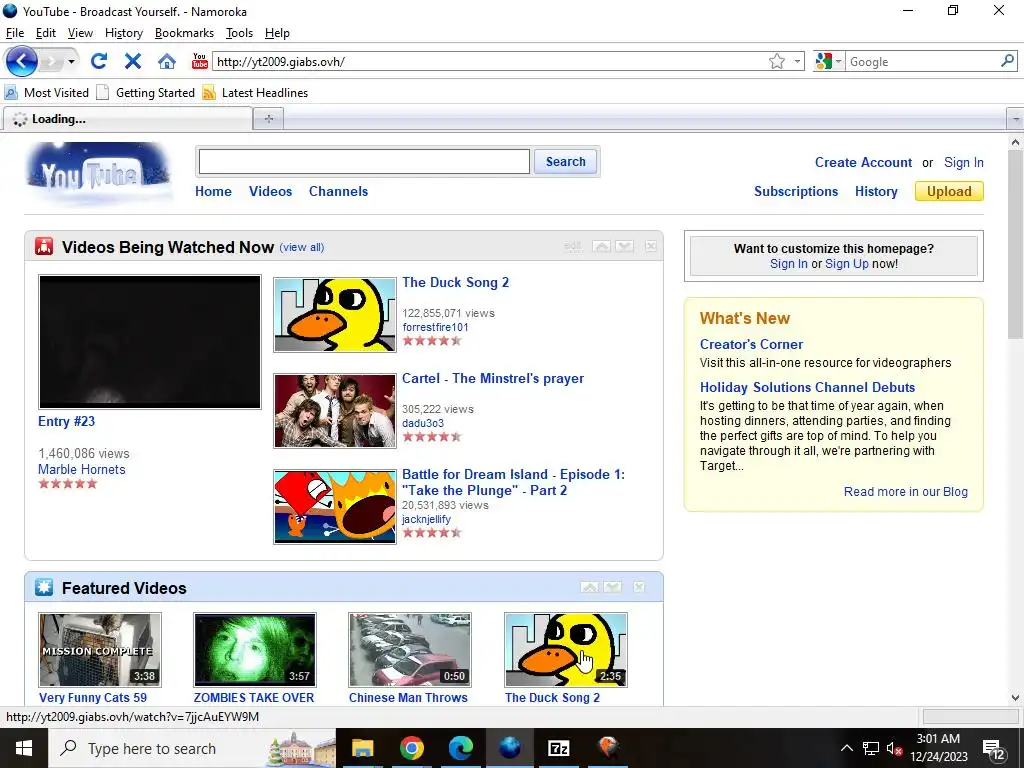Bookmark the page with the star icon

[x=776, y=61]
